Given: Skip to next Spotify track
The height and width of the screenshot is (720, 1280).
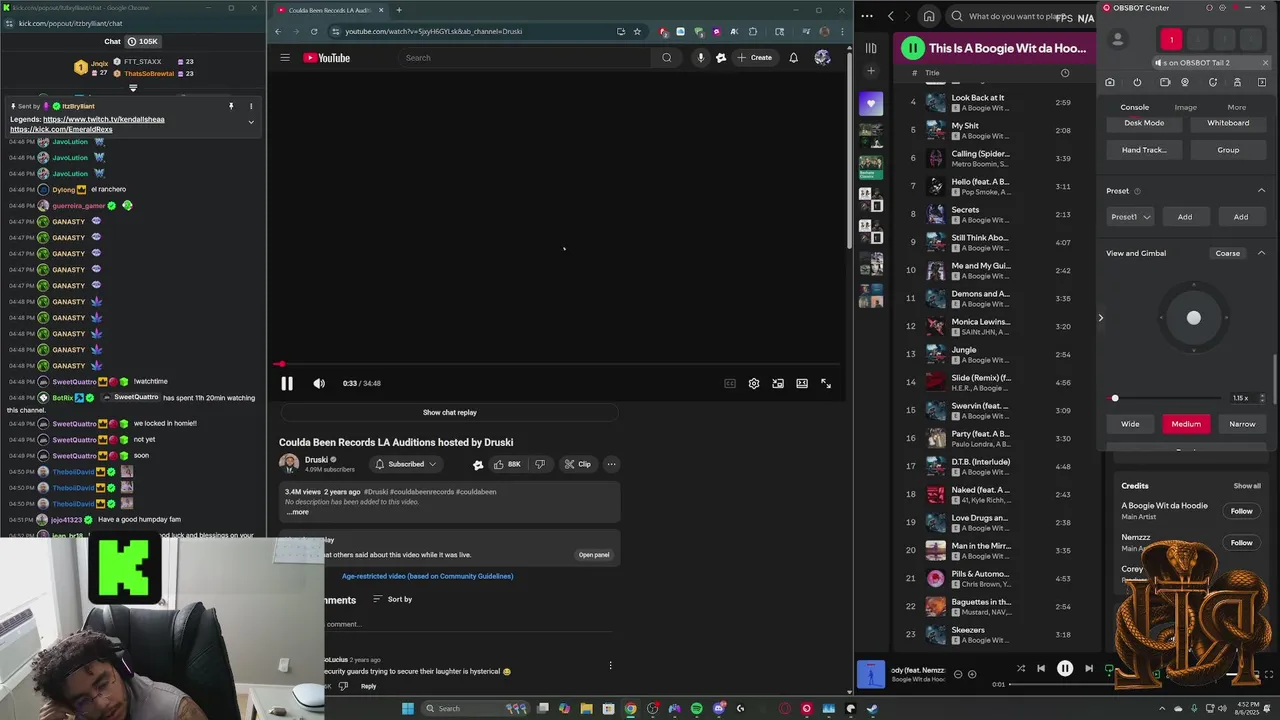Looking at the screenshot, I should click(1089, 669).
